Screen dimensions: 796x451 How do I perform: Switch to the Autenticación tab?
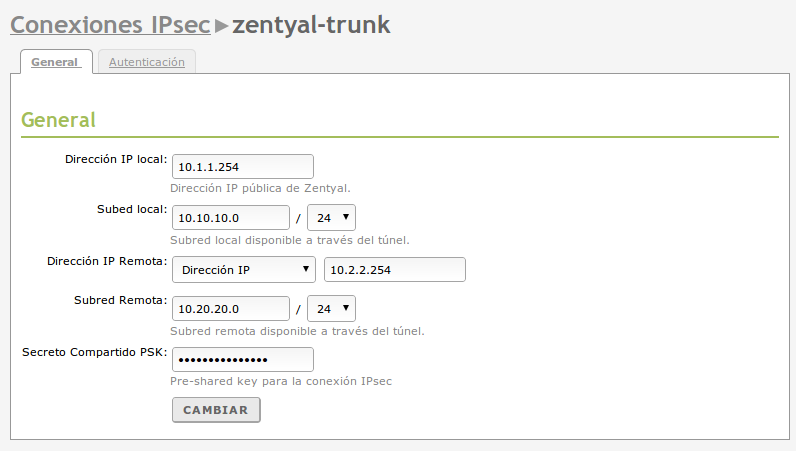tap(147, 62)
